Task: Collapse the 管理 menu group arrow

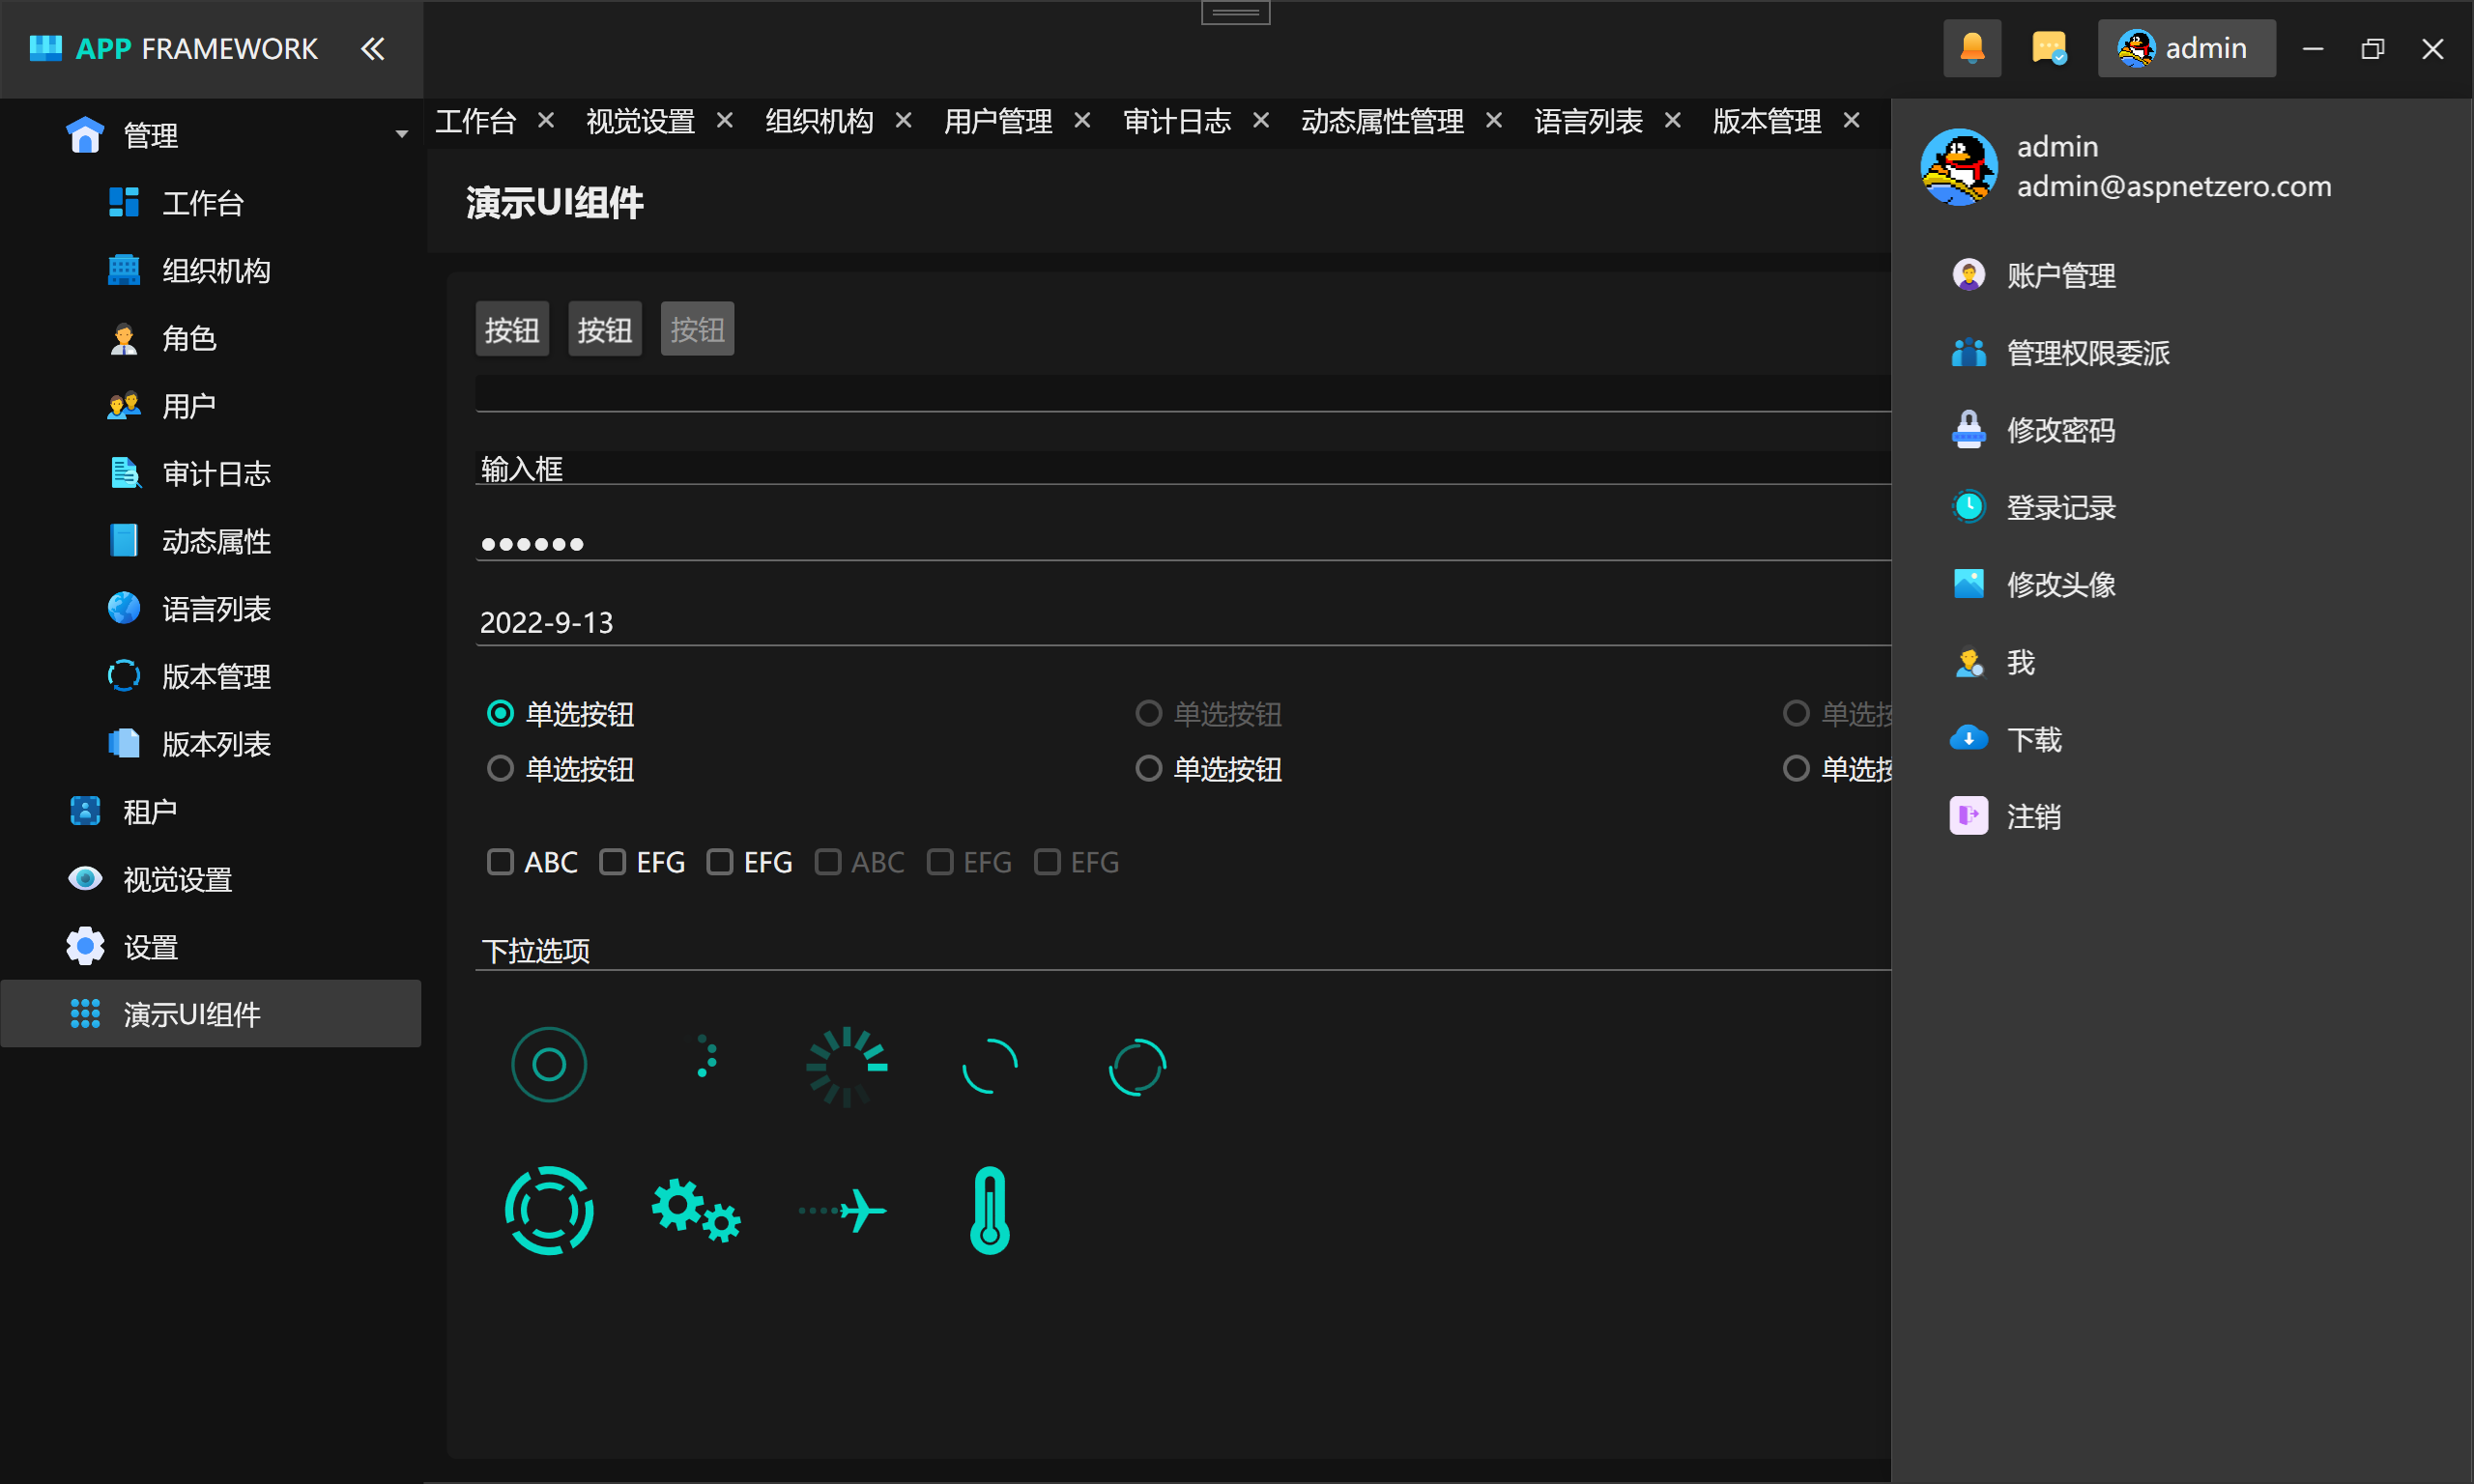Action: (401, 134)
